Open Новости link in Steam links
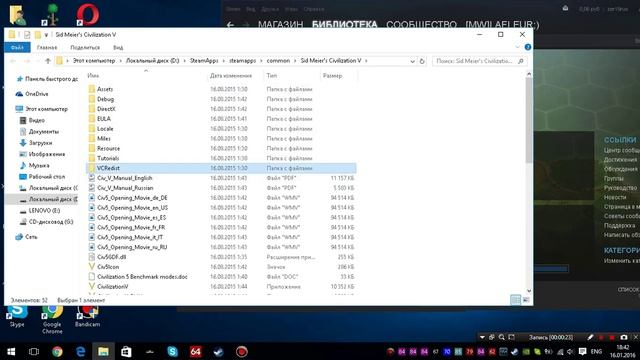Screen dimensions: 640x360 pos(615,197)
